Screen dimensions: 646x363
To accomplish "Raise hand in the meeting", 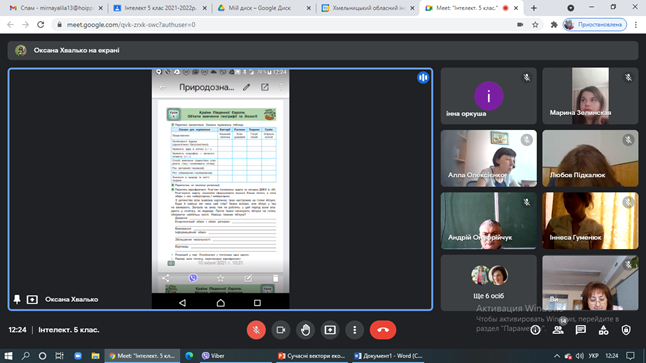I will tap(305, 330).
